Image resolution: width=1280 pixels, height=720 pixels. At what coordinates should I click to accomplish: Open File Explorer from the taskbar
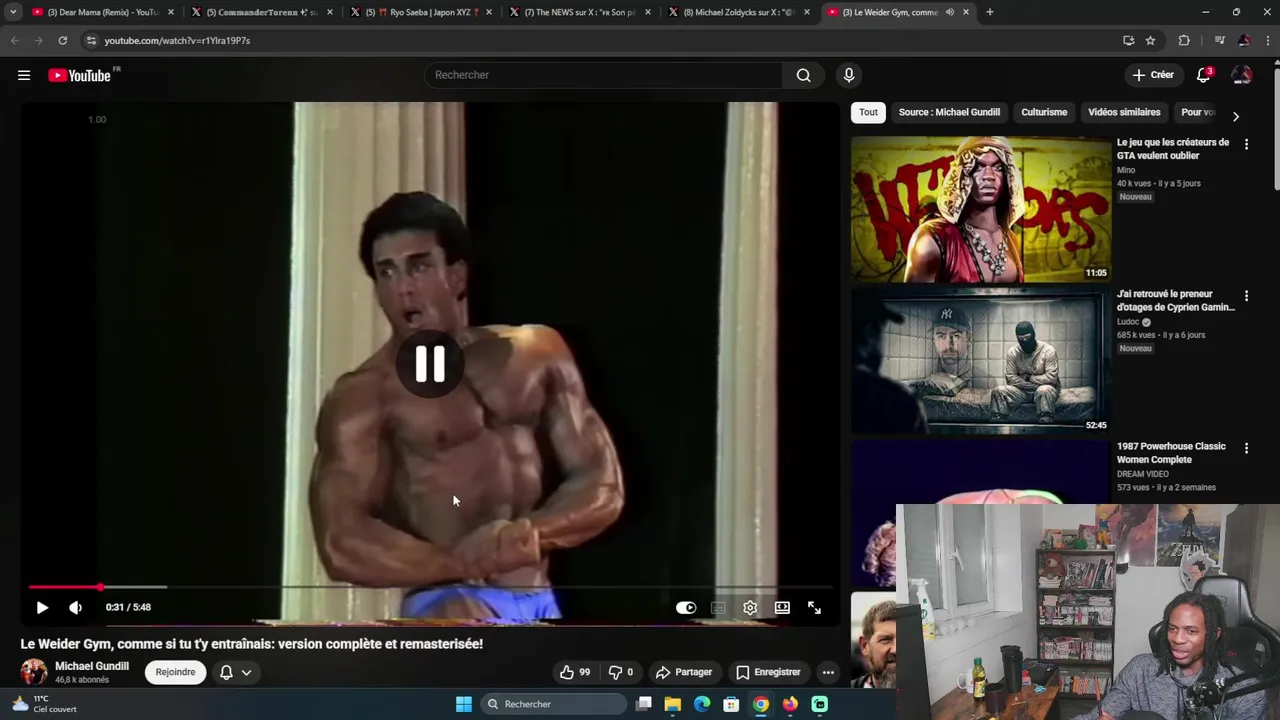click(x=673, y=704)
